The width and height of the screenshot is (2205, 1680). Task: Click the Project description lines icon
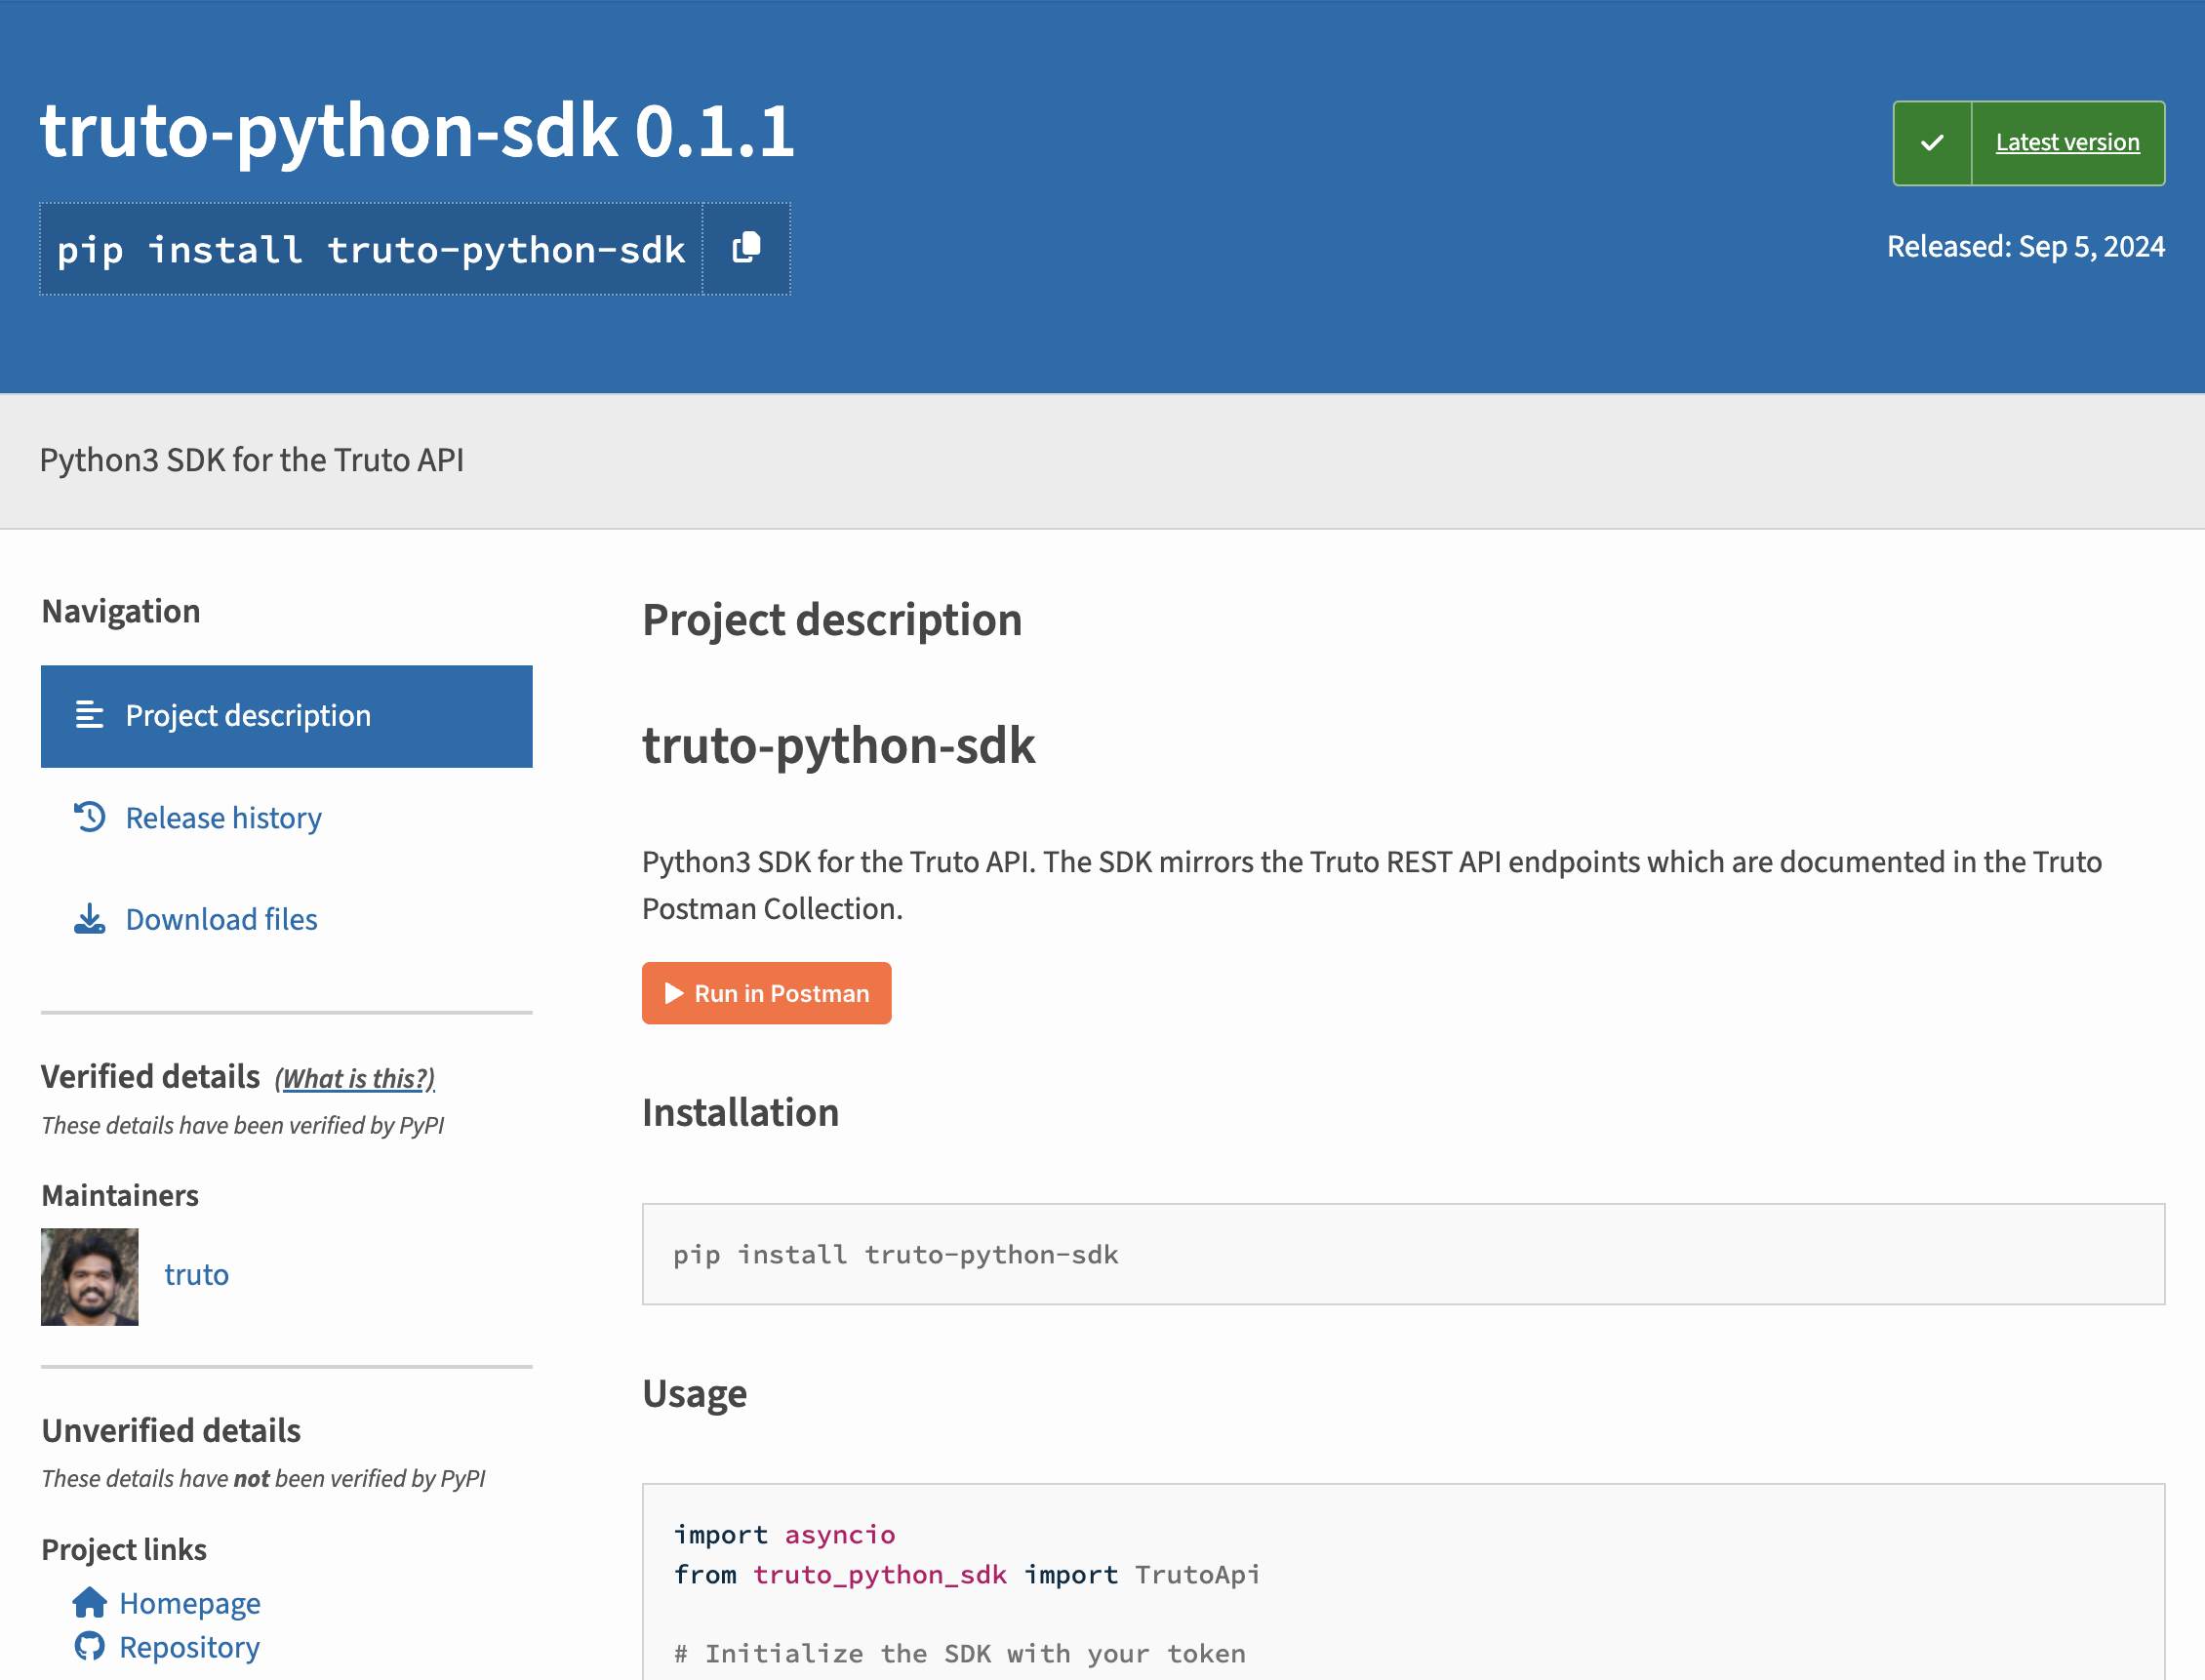point(89,715)
